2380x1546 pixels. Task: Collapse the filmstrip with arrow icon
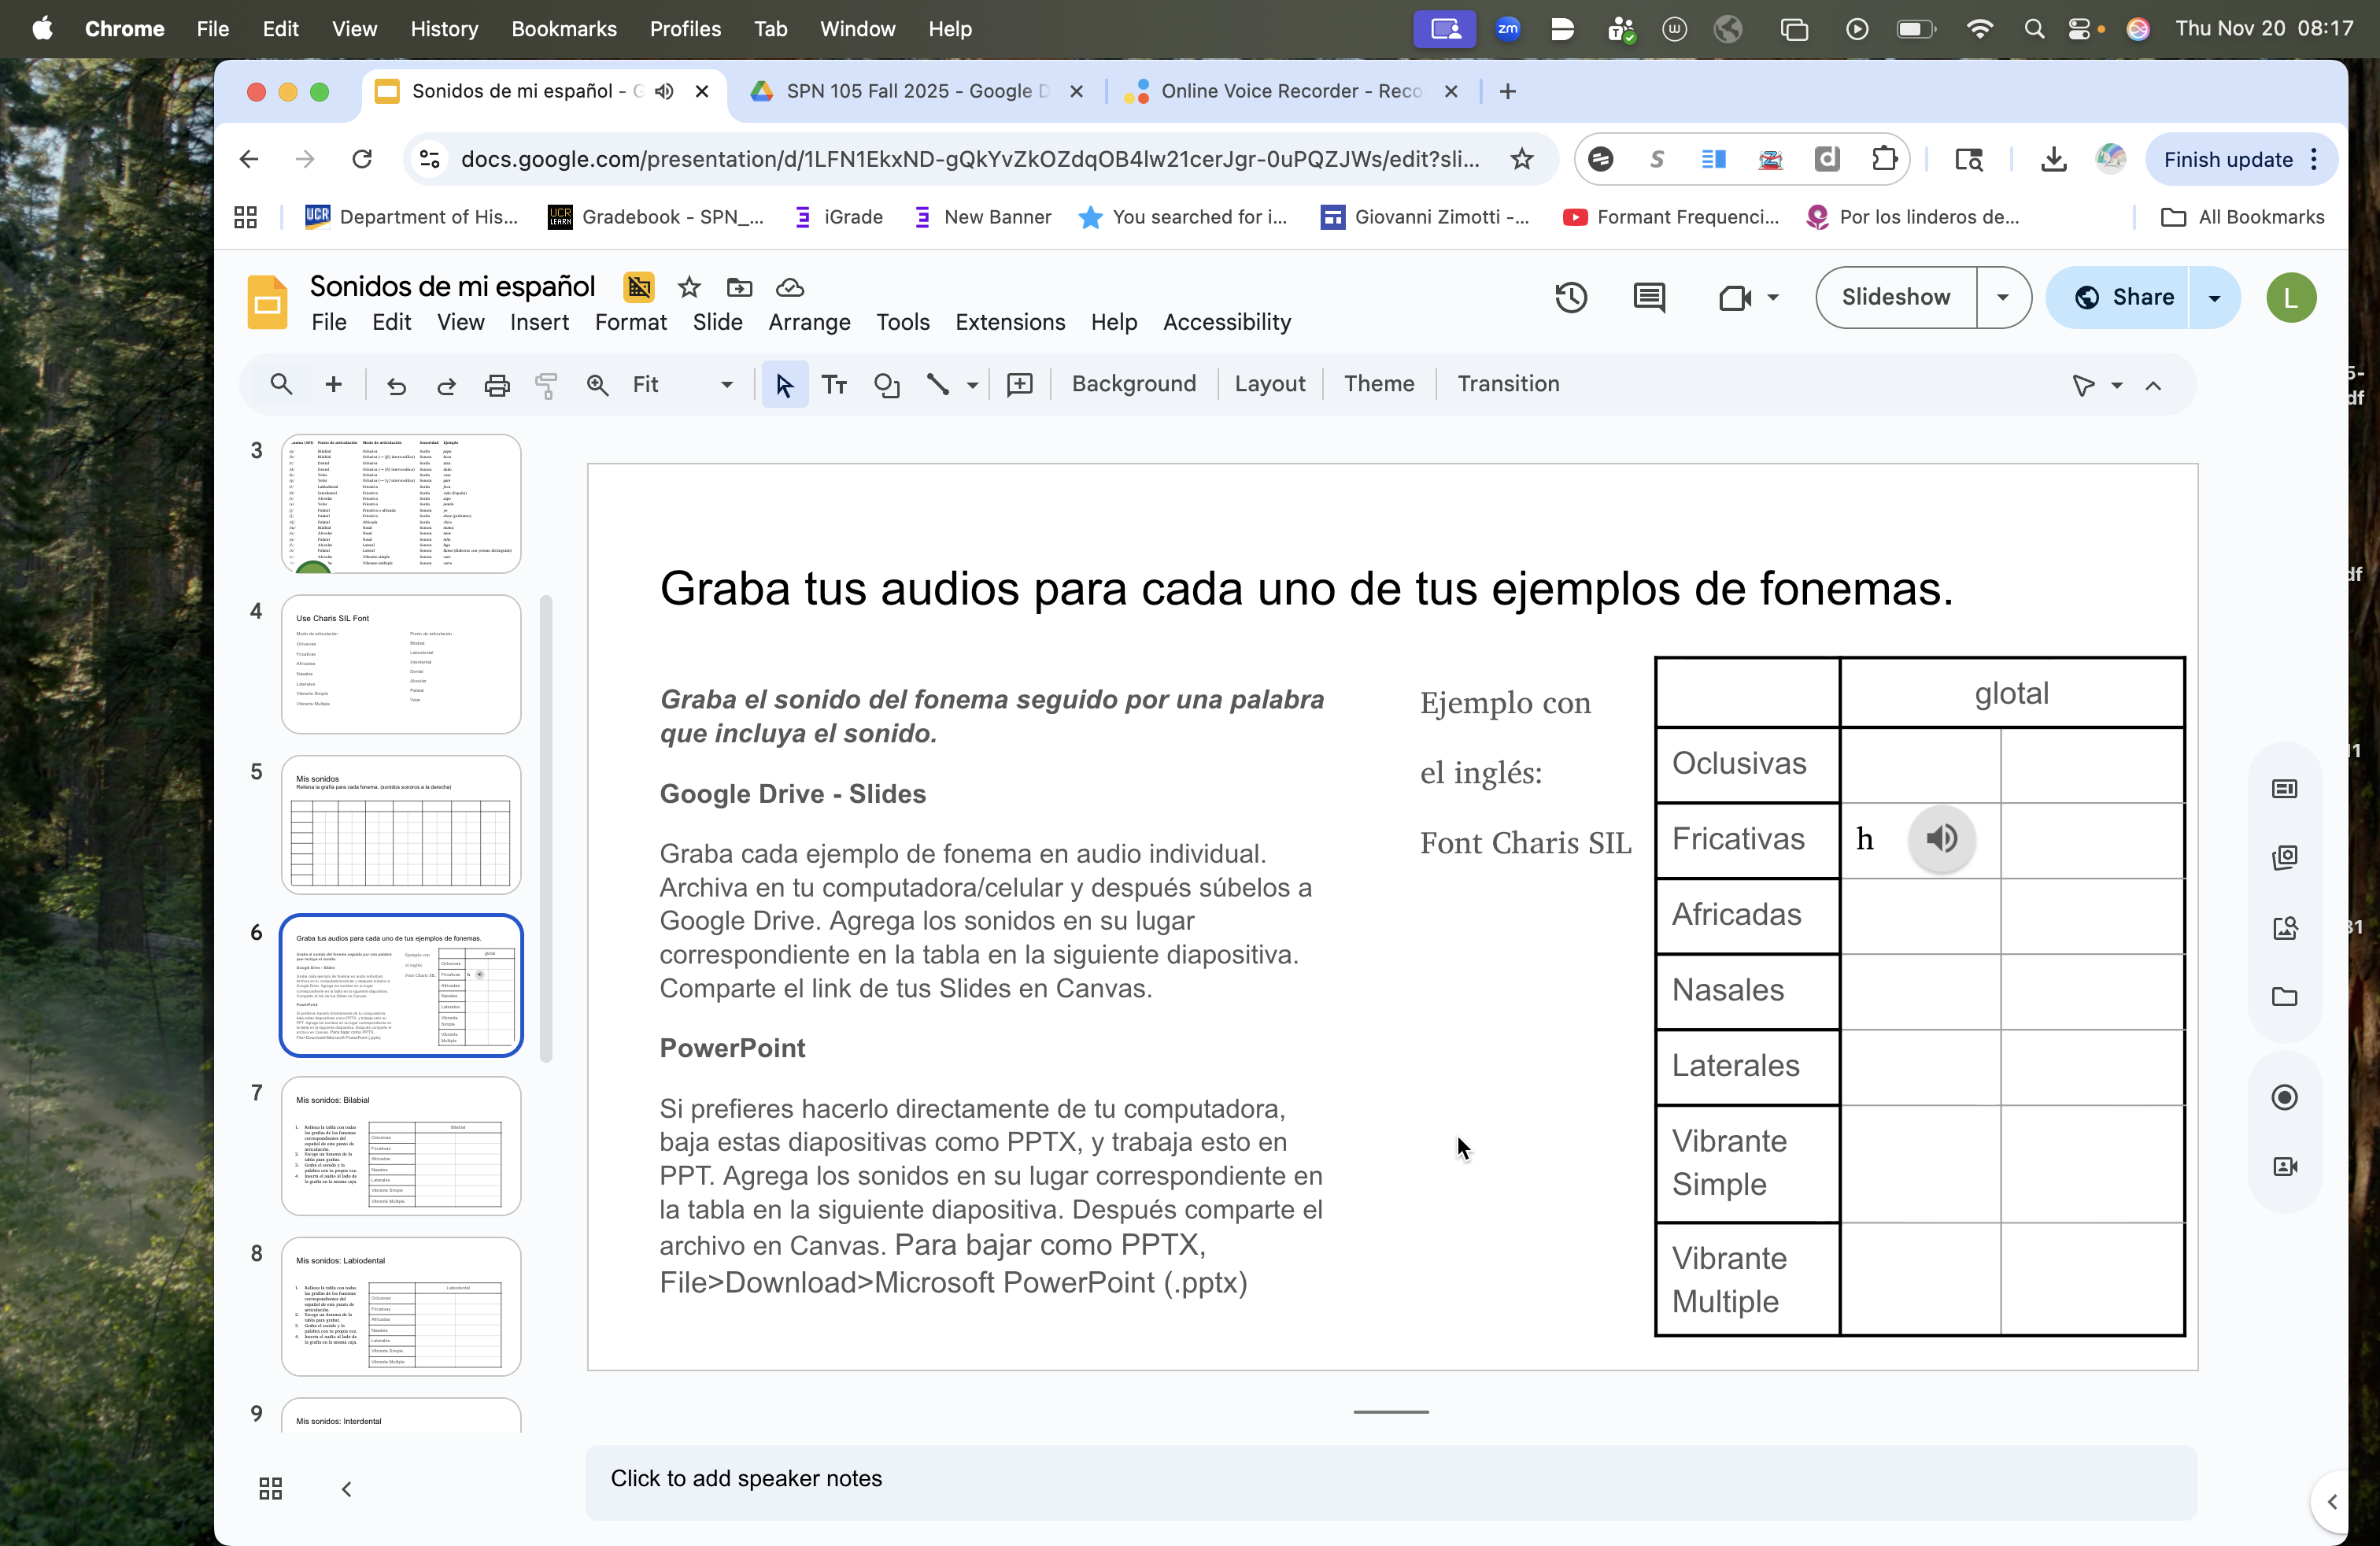click(x=347, y=1489)
